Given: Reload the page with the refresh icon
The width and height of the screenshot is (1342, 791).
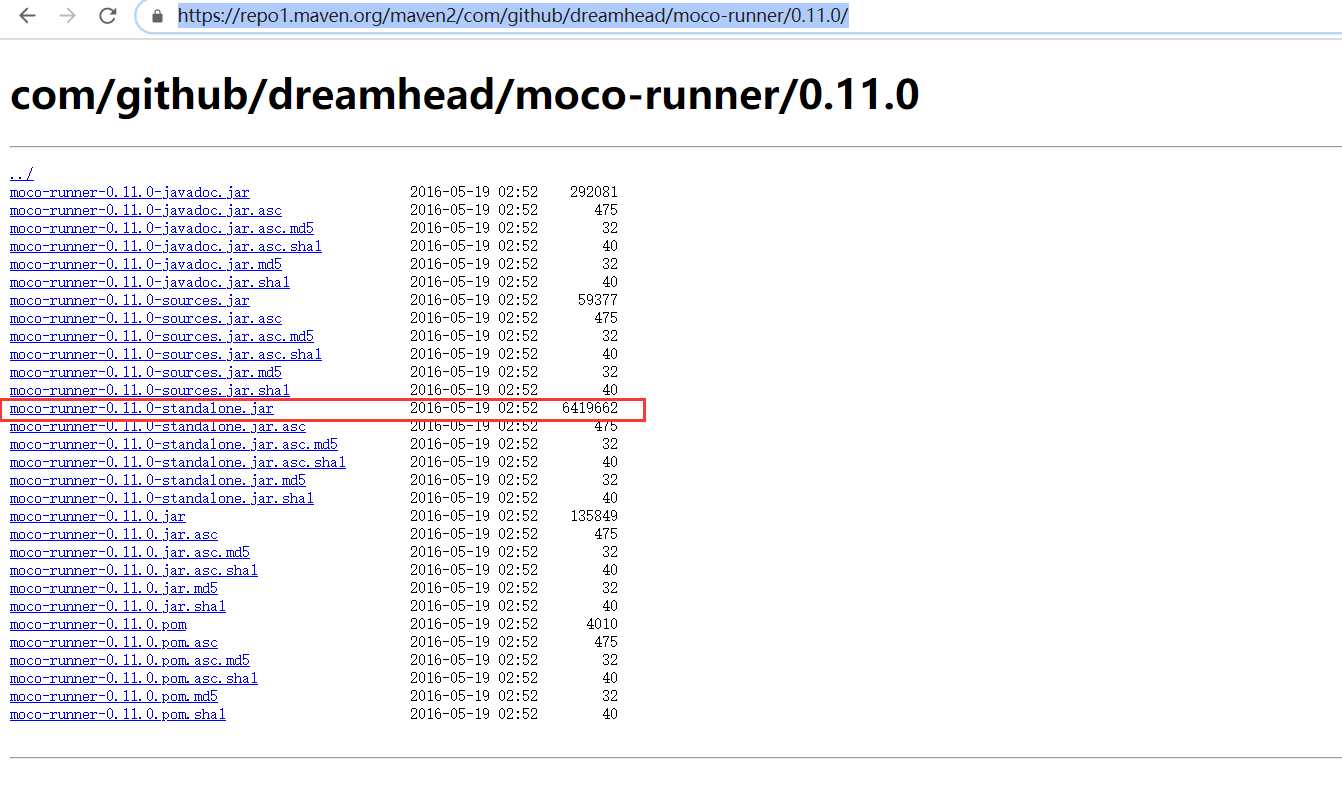Looking at the screenshot, I should [x=107, y=16].
